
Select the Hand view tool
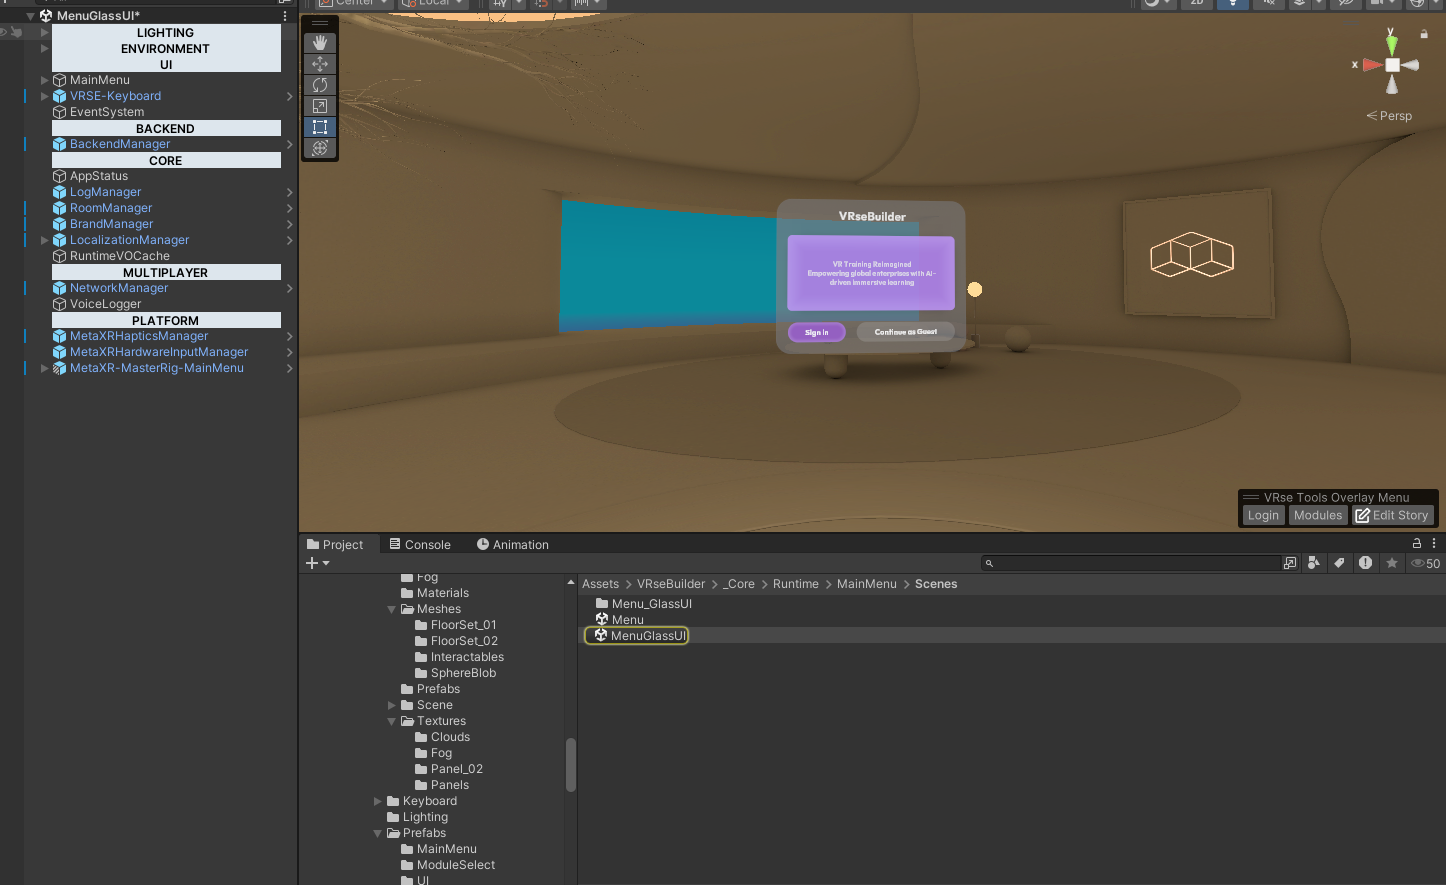click(320, 43)
